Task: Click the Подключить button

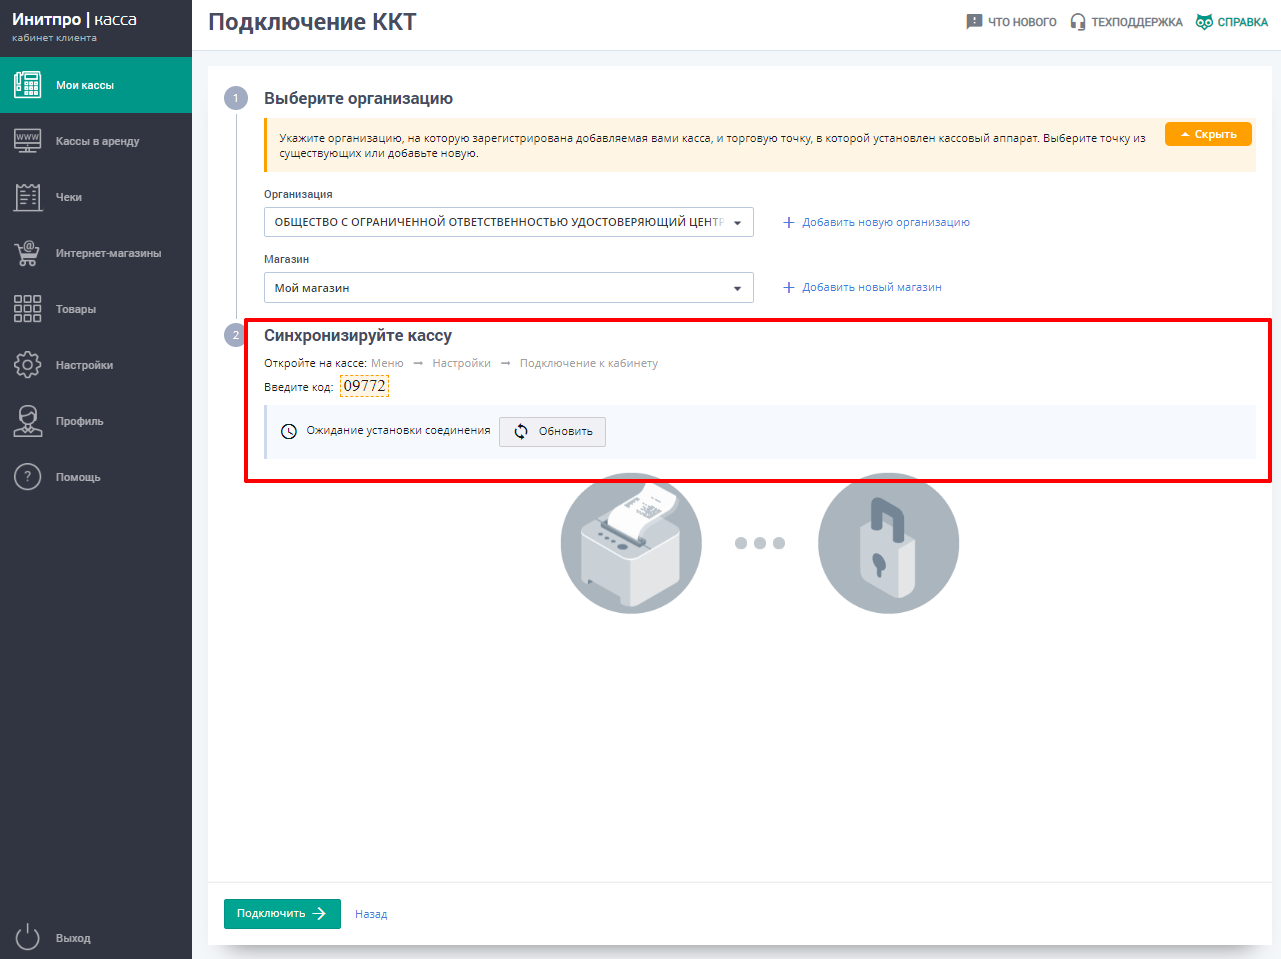Action: pyautogui.click(x=282, y=914)
